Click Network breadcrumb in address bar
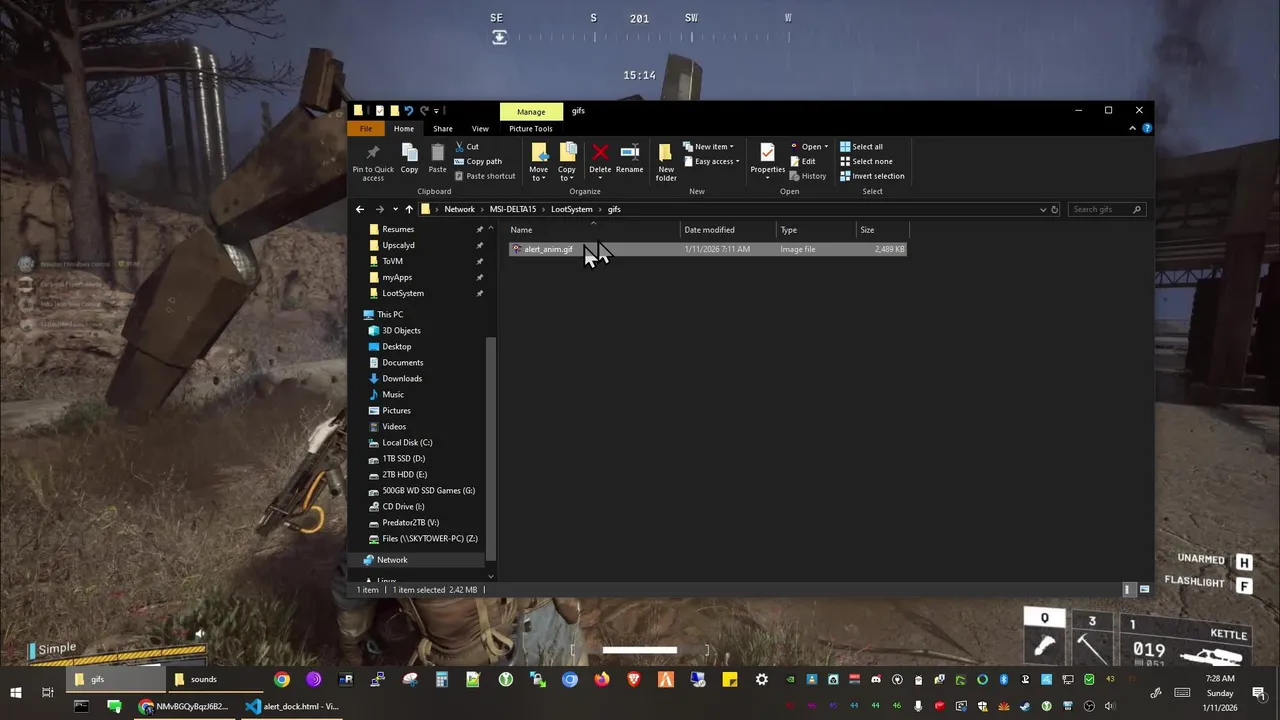 tap(459, 209)
